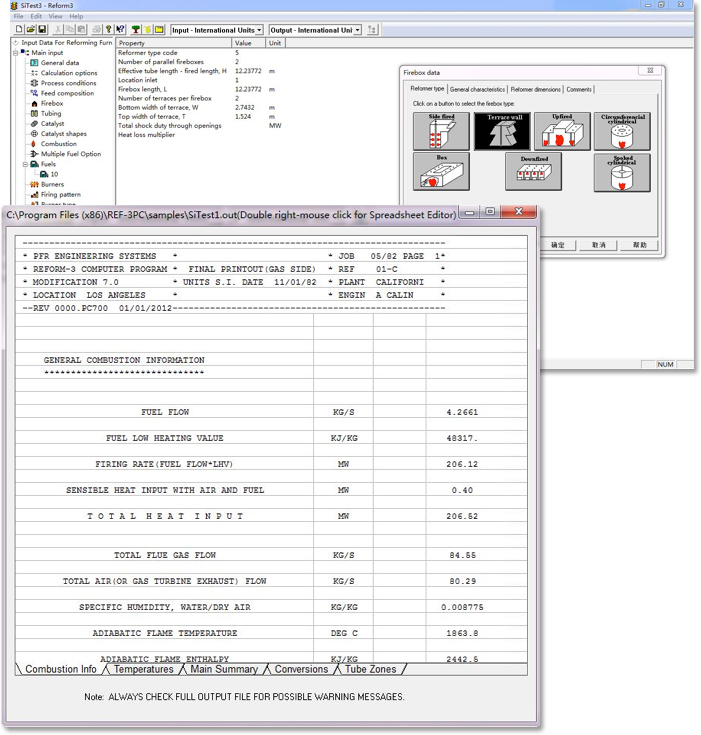The image size is (701, 735).
Task: Click the New file toolbar icon
Action: (19, 30)
